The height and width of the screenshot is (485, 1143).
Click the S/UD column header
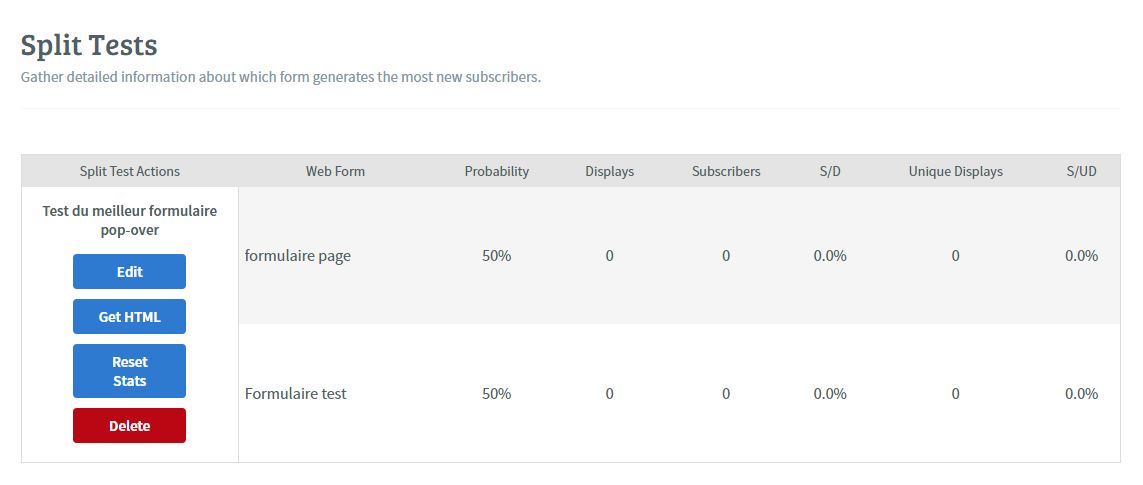(x=1081, y=171)
